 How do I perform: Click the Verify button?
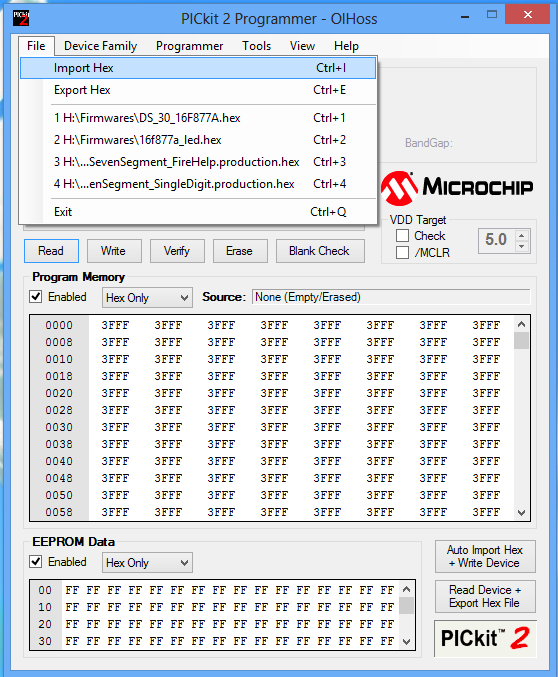click(x=177, y=251)
